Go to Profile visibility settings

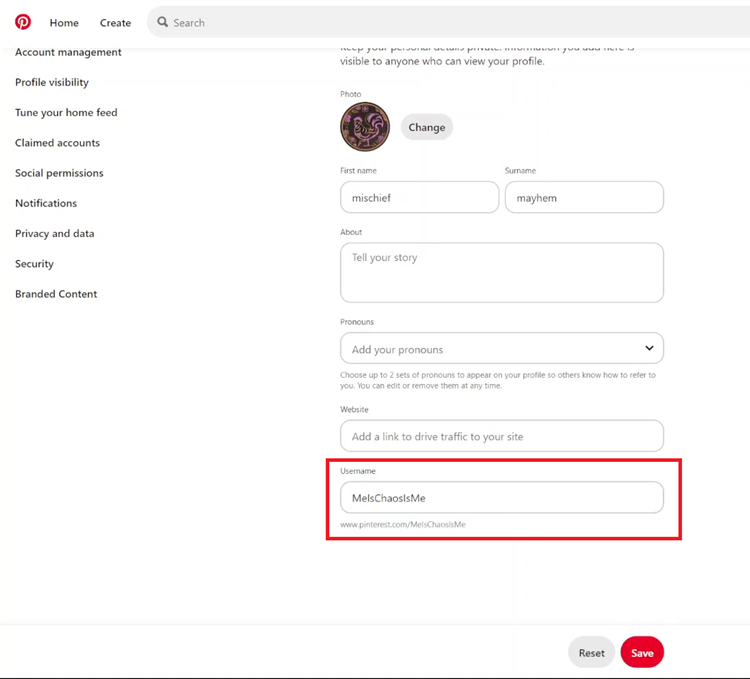point(52,82)
